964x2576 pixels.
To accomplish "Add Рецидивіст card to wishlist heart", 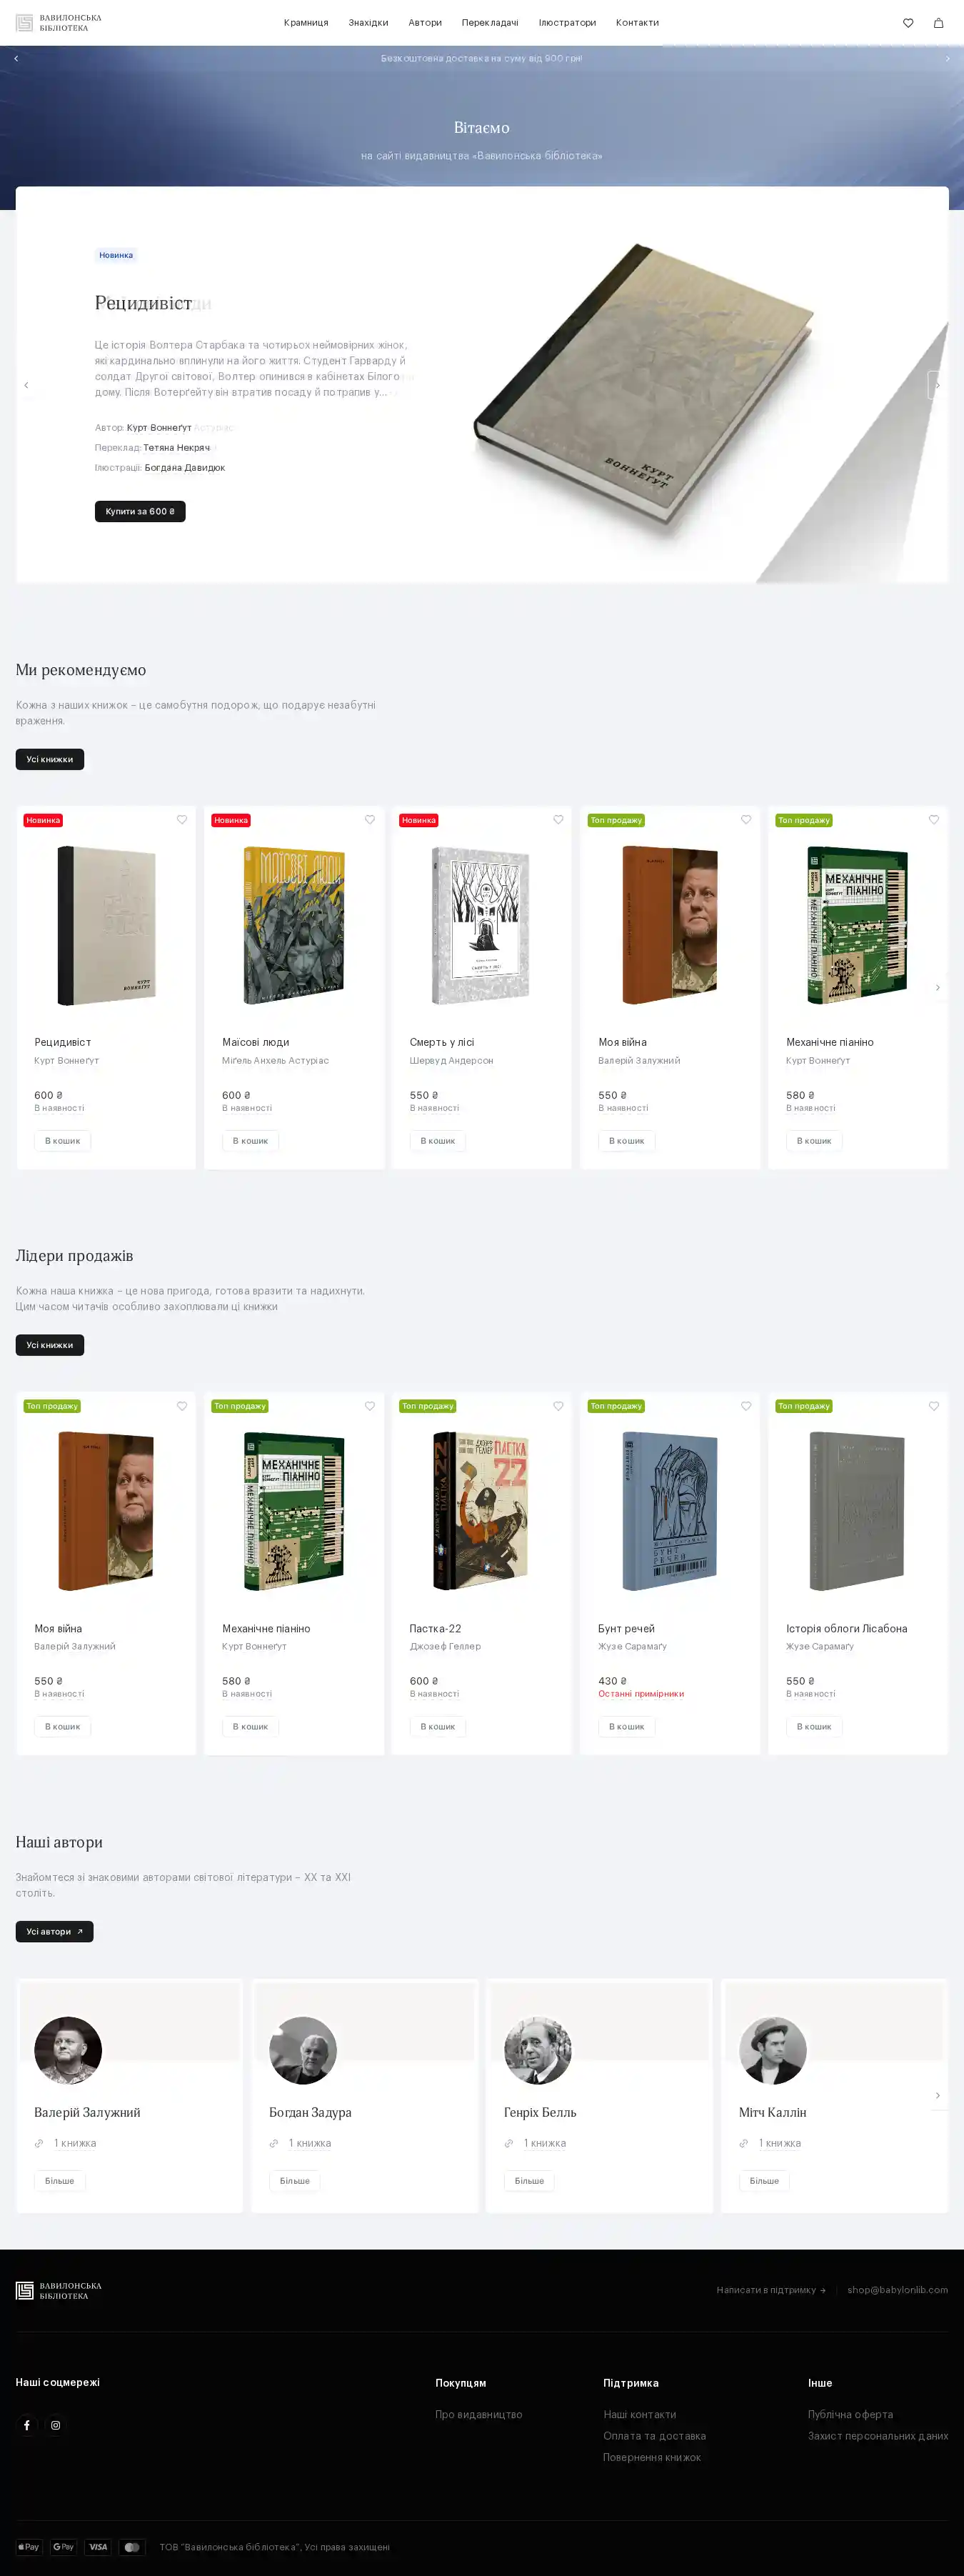I will point(182,820).
